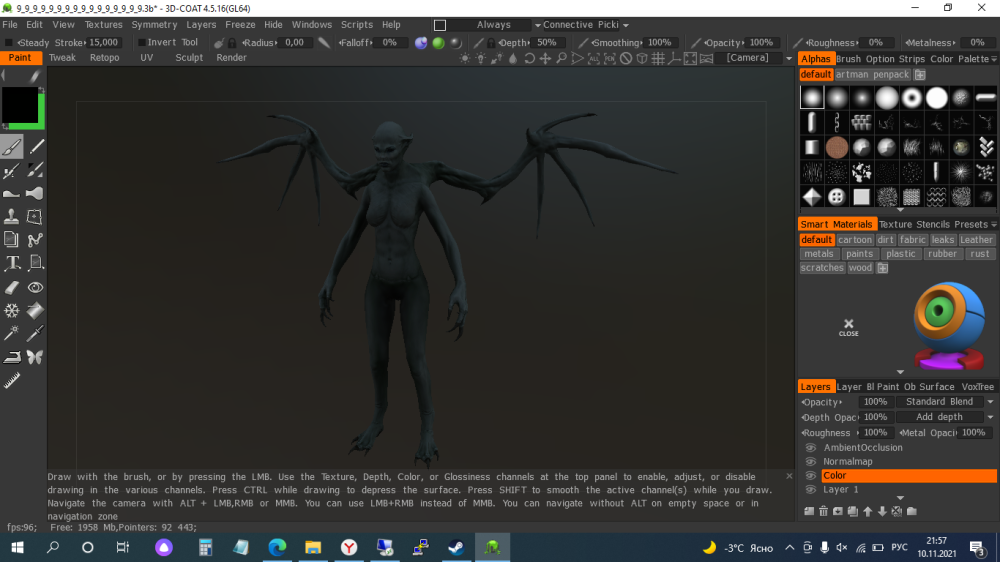Select the butterfly Symmetry copy tool
This screenshot has height=562, width=1000.
tap(35, 357)
